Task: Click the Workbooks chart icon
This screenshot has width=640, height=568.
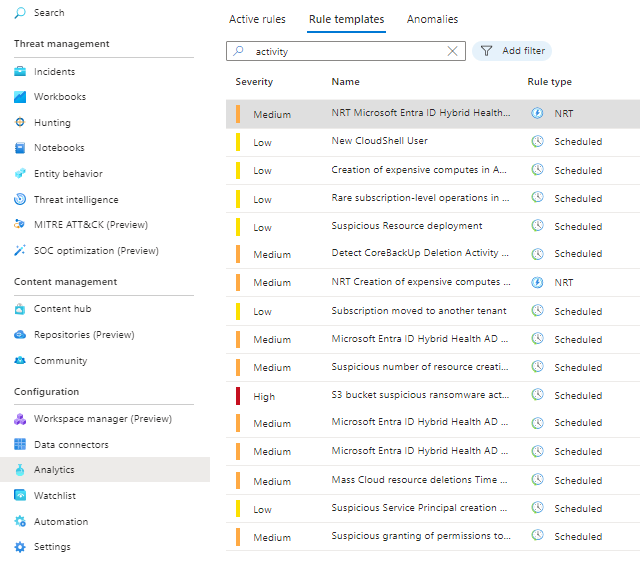Action: 20,97
